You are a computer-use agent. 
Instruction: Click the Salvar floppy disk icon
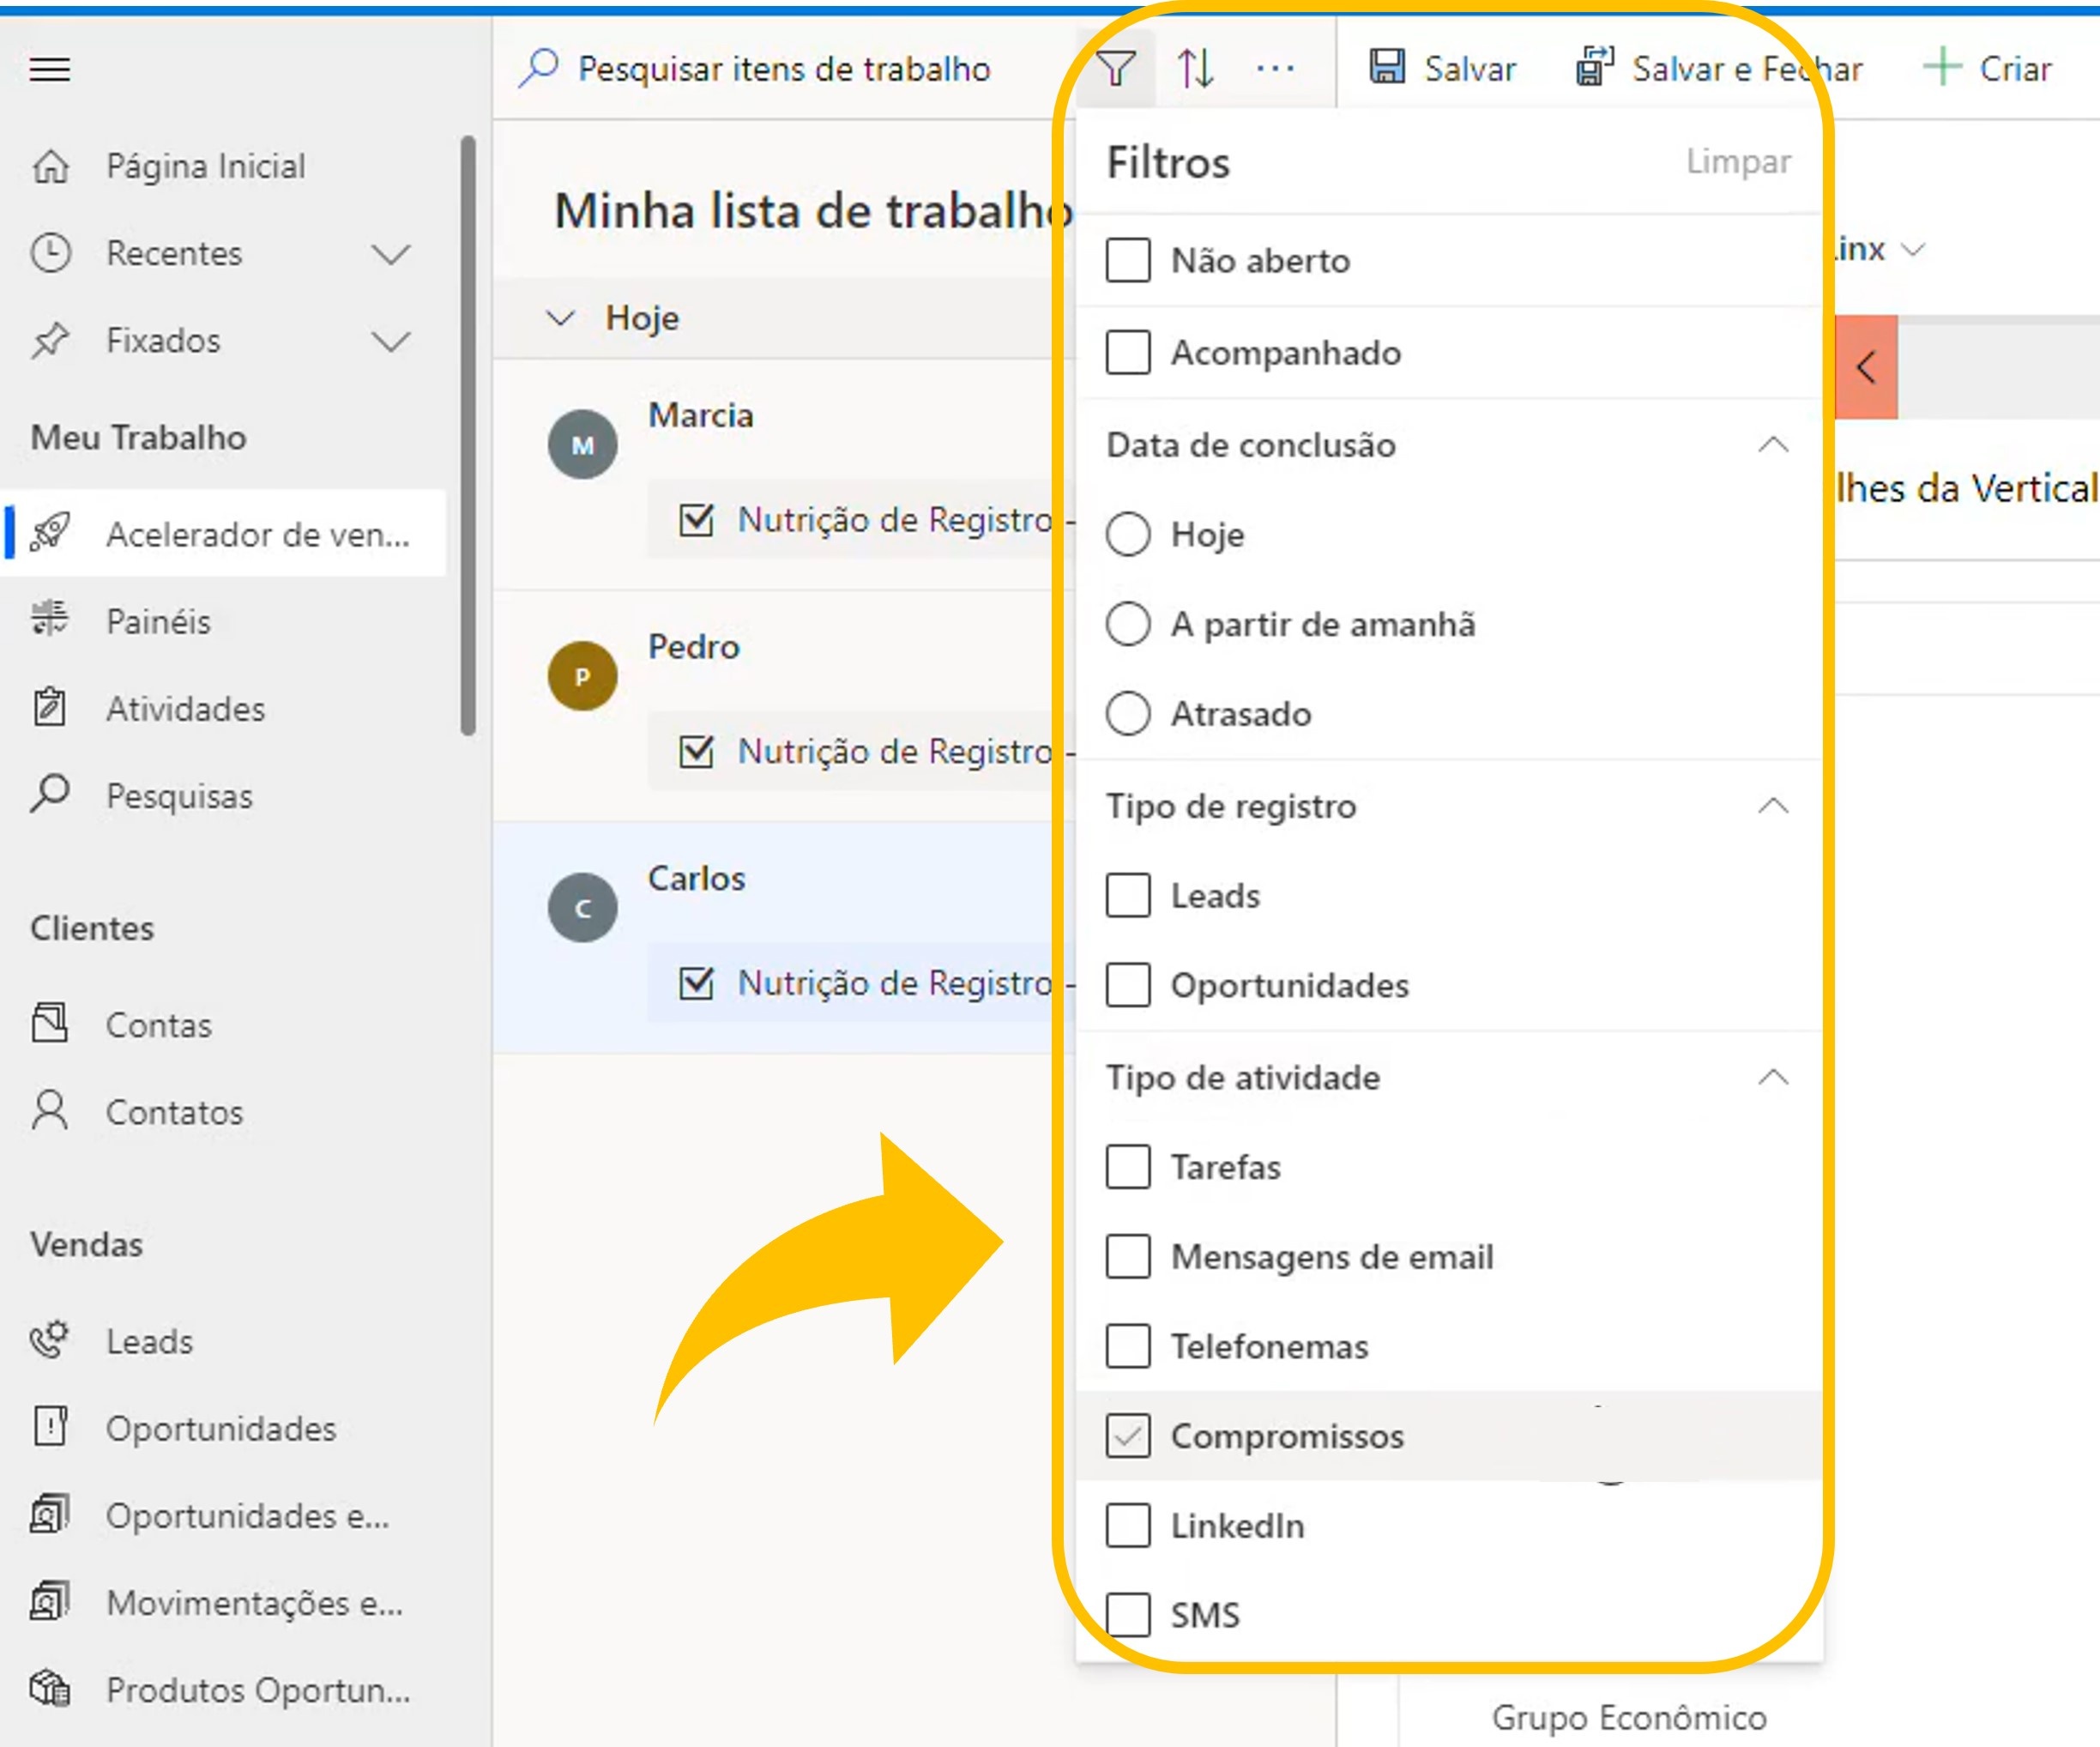pos(1387,67)
